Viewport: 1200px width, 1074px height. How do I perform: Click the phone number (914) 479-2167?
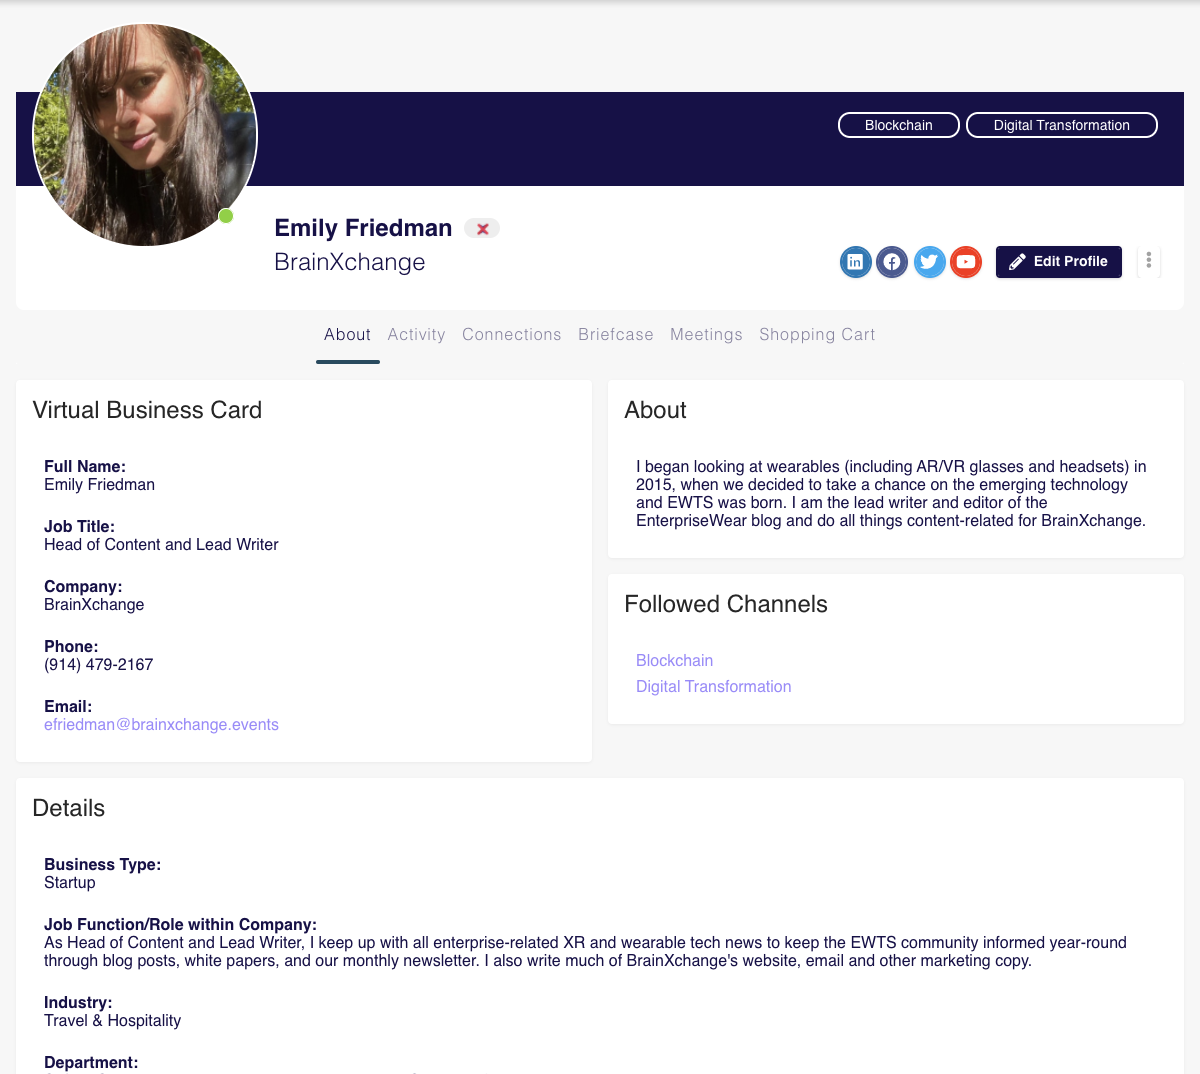click(99, 665)
